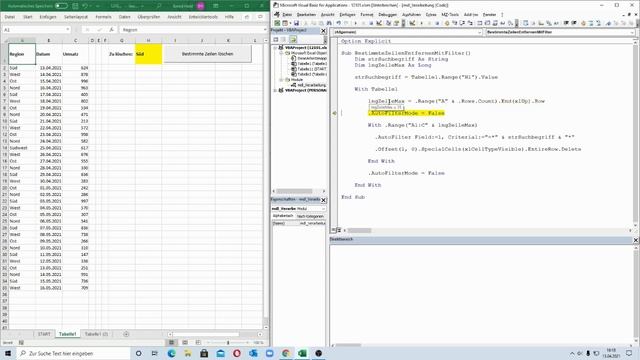Click the Excel save icon in title bar
Viewport: 640px width, 360px height.
click(76, 6)
